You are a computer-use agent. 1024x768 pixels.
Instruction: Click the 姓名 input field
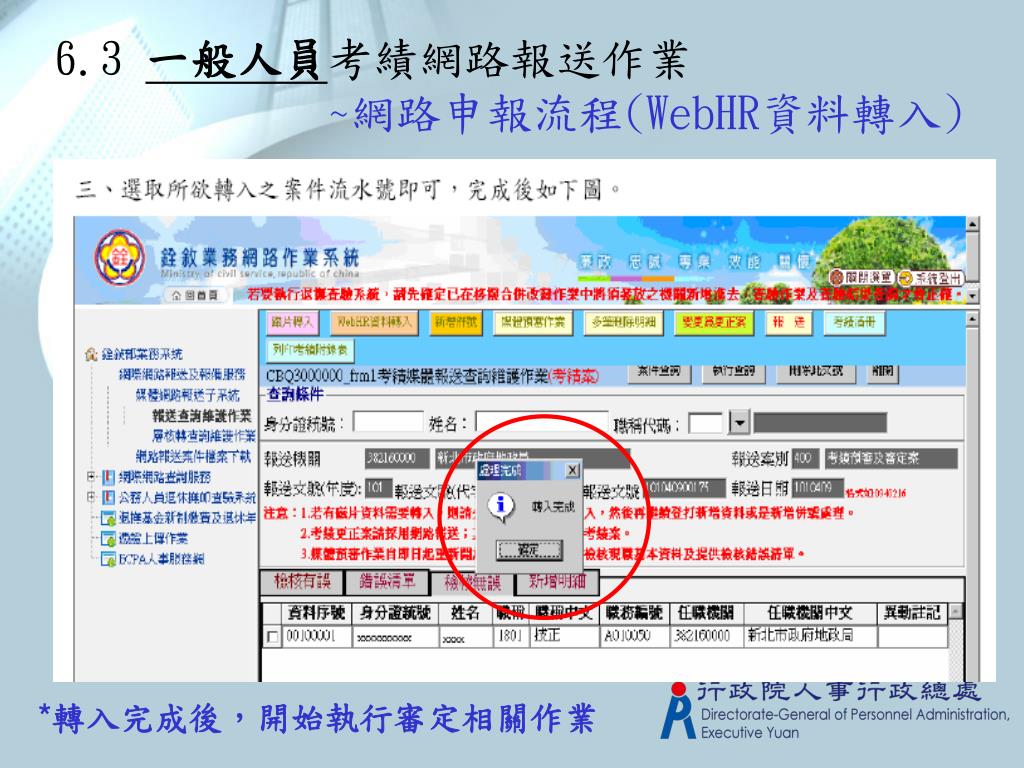tap(541, 423)
